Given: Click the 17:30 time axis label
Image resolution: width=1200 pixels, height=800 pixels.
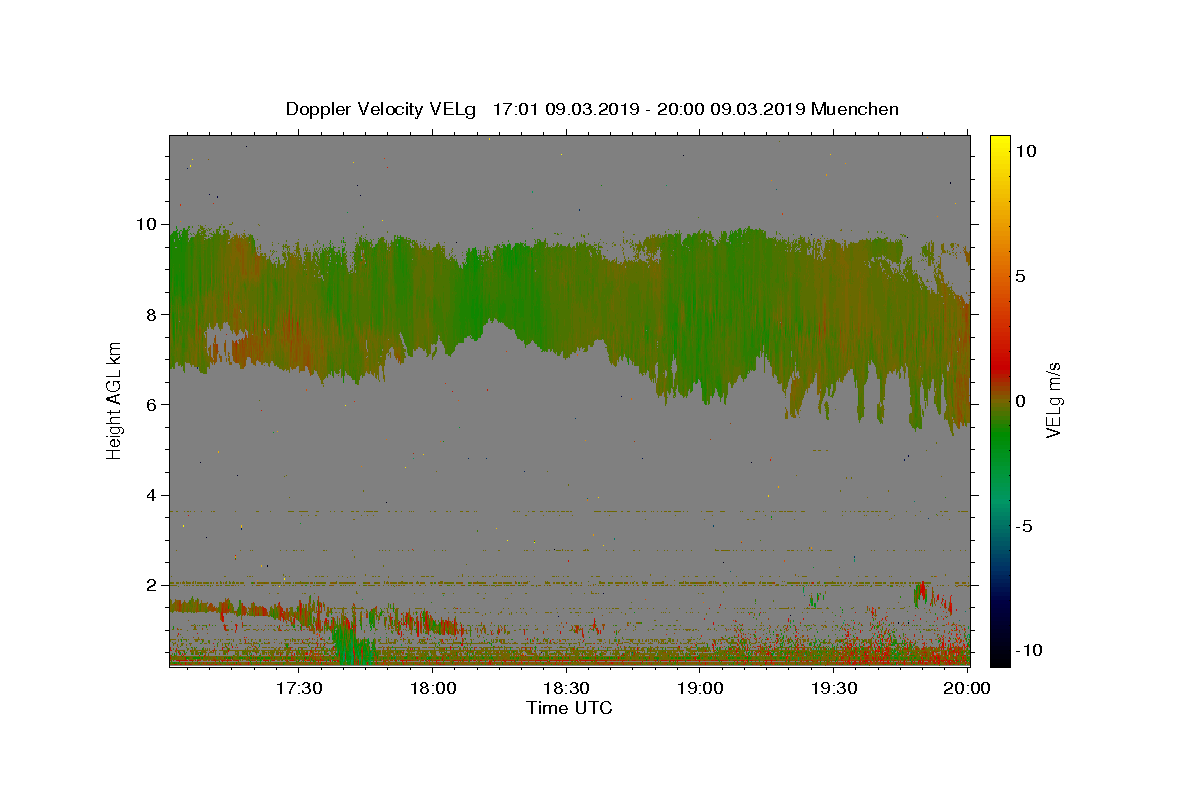Looking at the screenshot, I should [298, 688].
